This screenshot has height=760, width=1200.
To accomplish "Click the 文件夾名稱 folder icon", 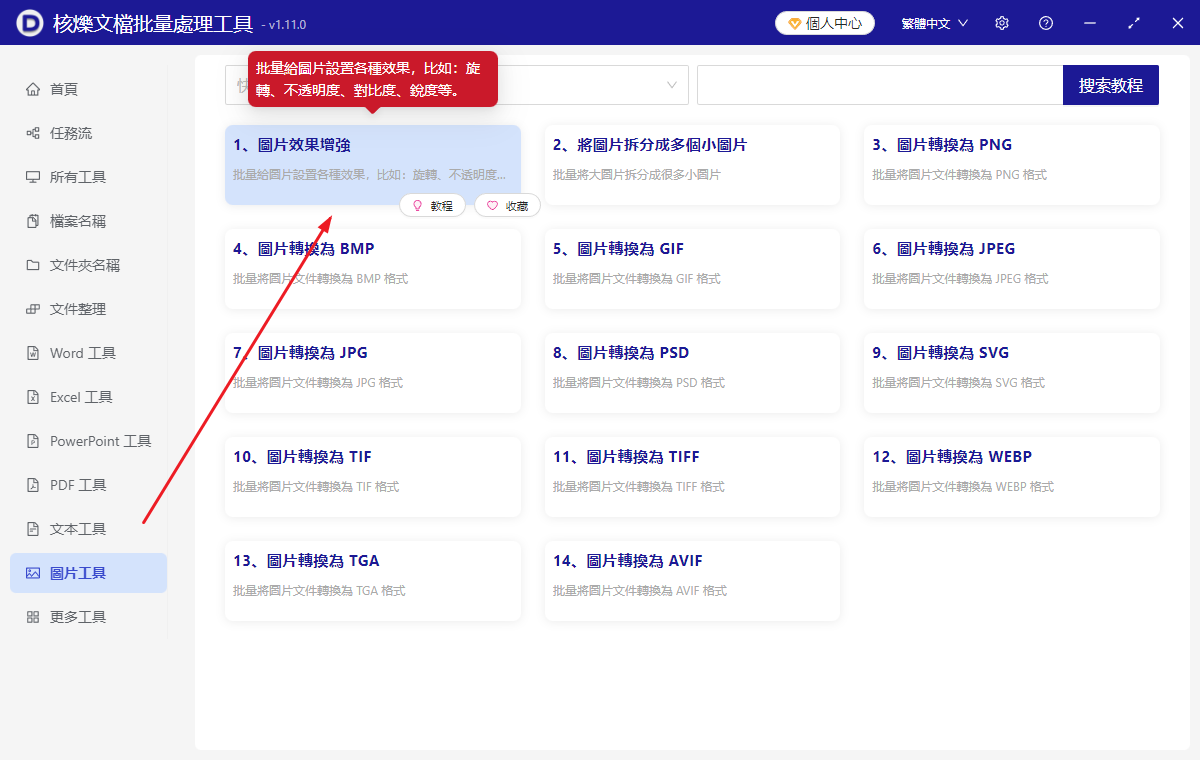I will pyautogui.click(x=34, y=264).
